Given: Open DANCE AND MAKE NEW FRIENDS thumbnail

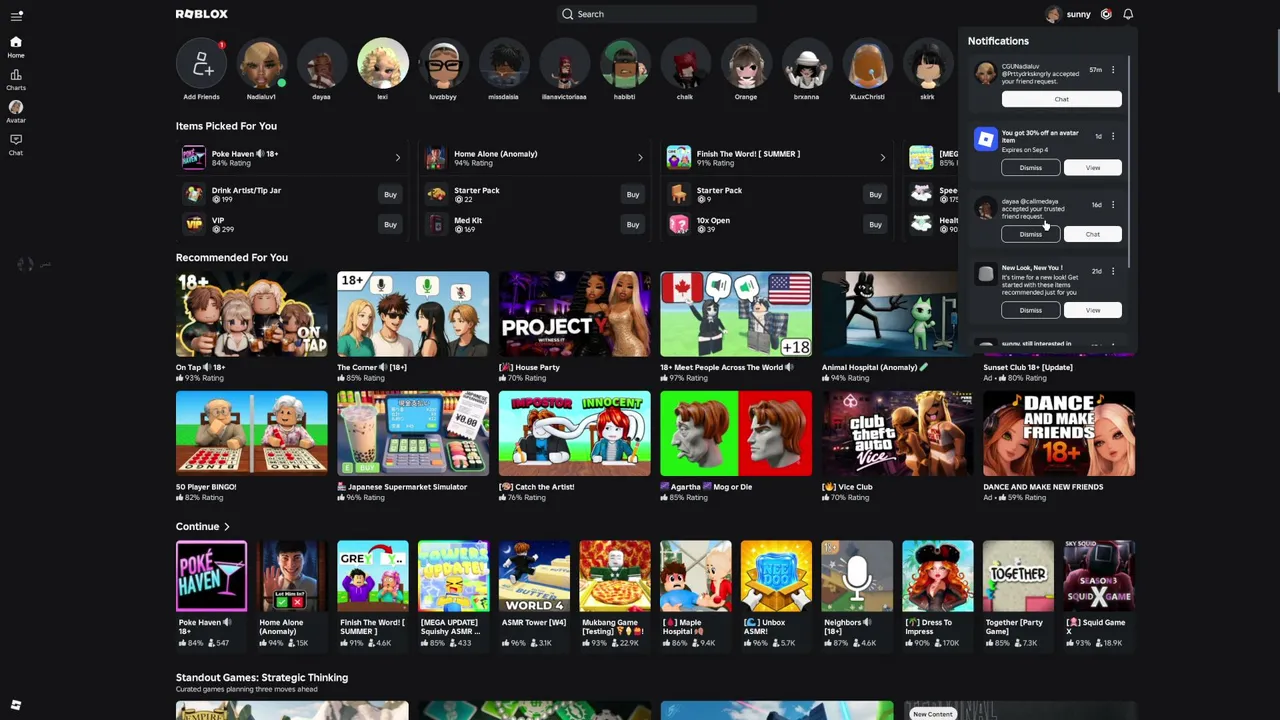Looking at the screenshot, I should (x=1059, y=433).
